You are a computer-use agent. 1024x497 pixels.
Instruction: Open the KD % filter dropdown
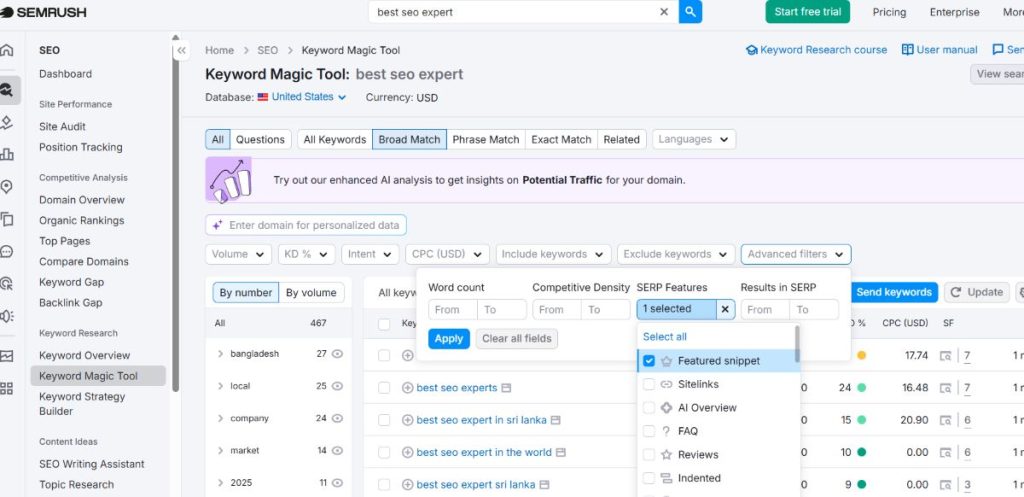pyautogui.click(x=306, y=254)
